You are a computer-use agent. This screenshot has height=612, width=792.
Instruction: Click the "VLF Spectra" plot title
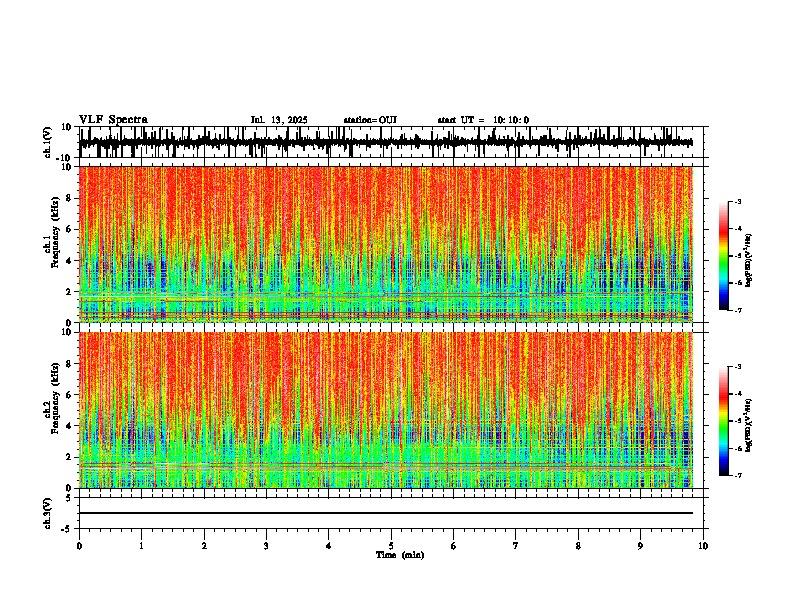point(113,120)
